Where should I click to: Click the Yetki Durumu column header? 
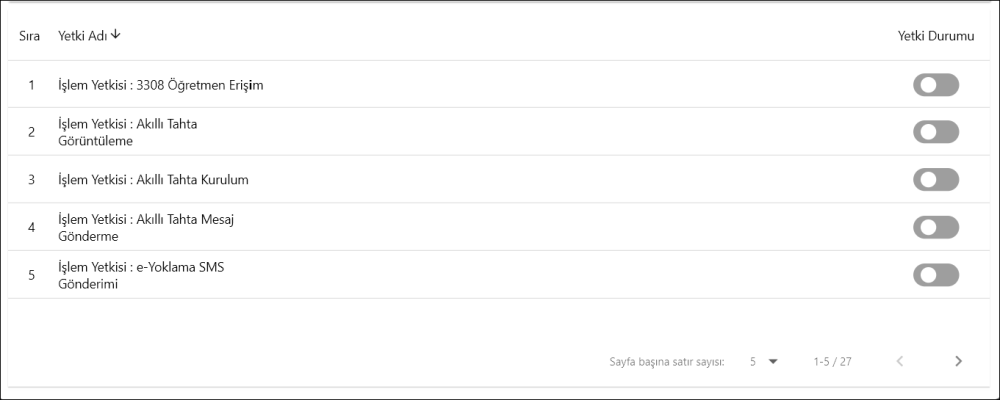pyautogui.click(x=935, y=36)
